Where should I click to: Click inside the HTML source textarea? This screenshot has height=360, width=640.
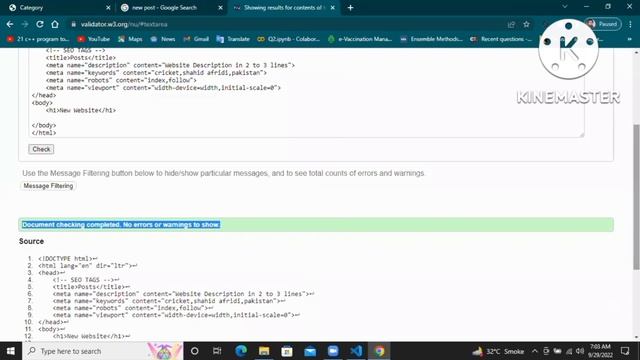click(x=306, y=92)
